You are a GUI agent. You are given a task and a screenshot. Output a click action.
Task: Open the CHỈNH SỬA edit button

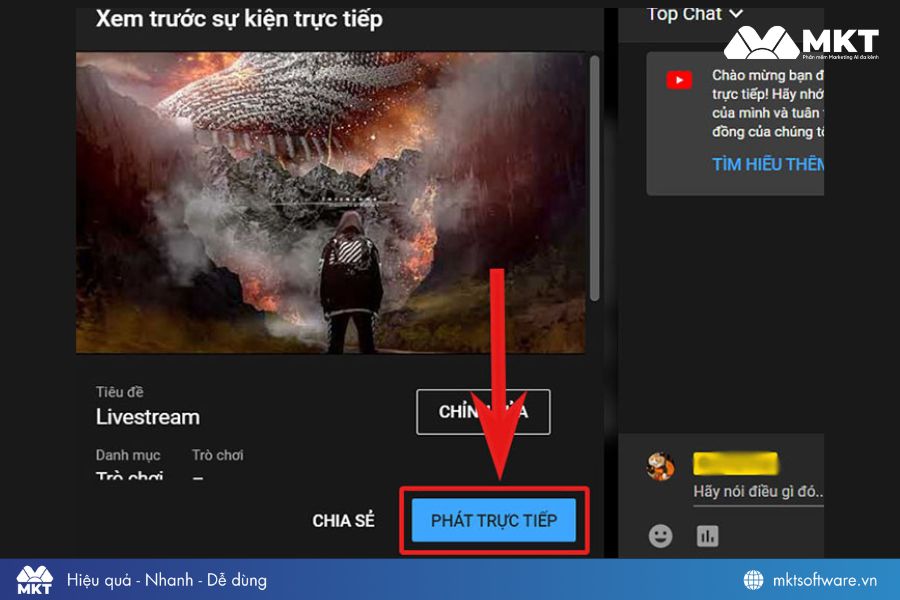[483, 412]
